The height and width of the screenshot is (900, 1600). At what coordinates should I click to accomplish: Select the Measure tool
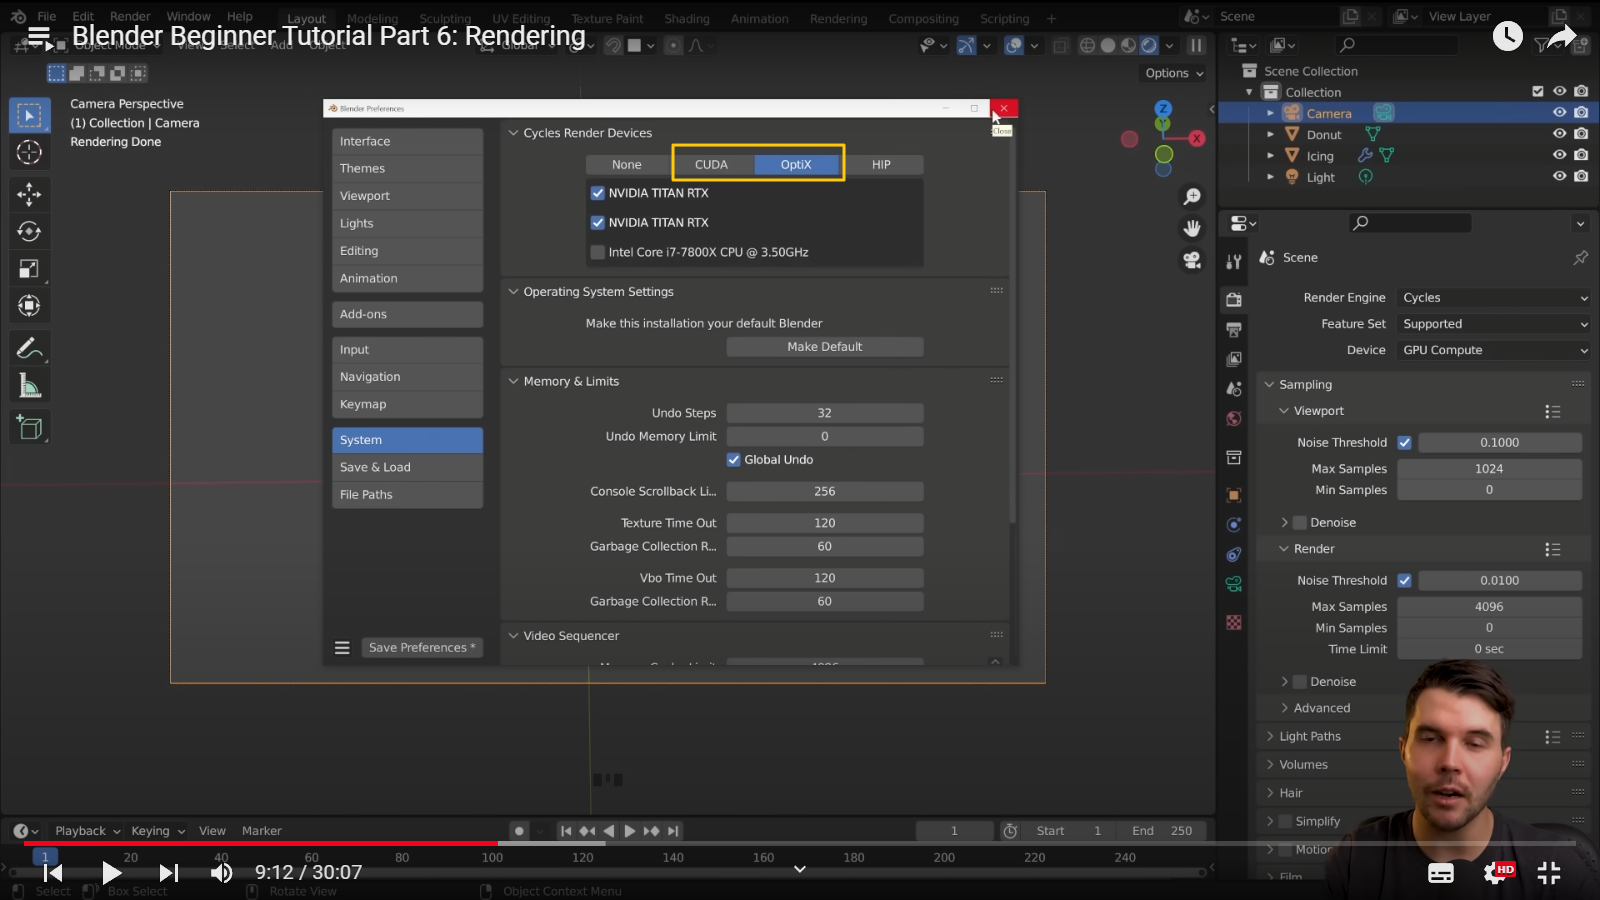pyautogui.click(x=29, y=386)
